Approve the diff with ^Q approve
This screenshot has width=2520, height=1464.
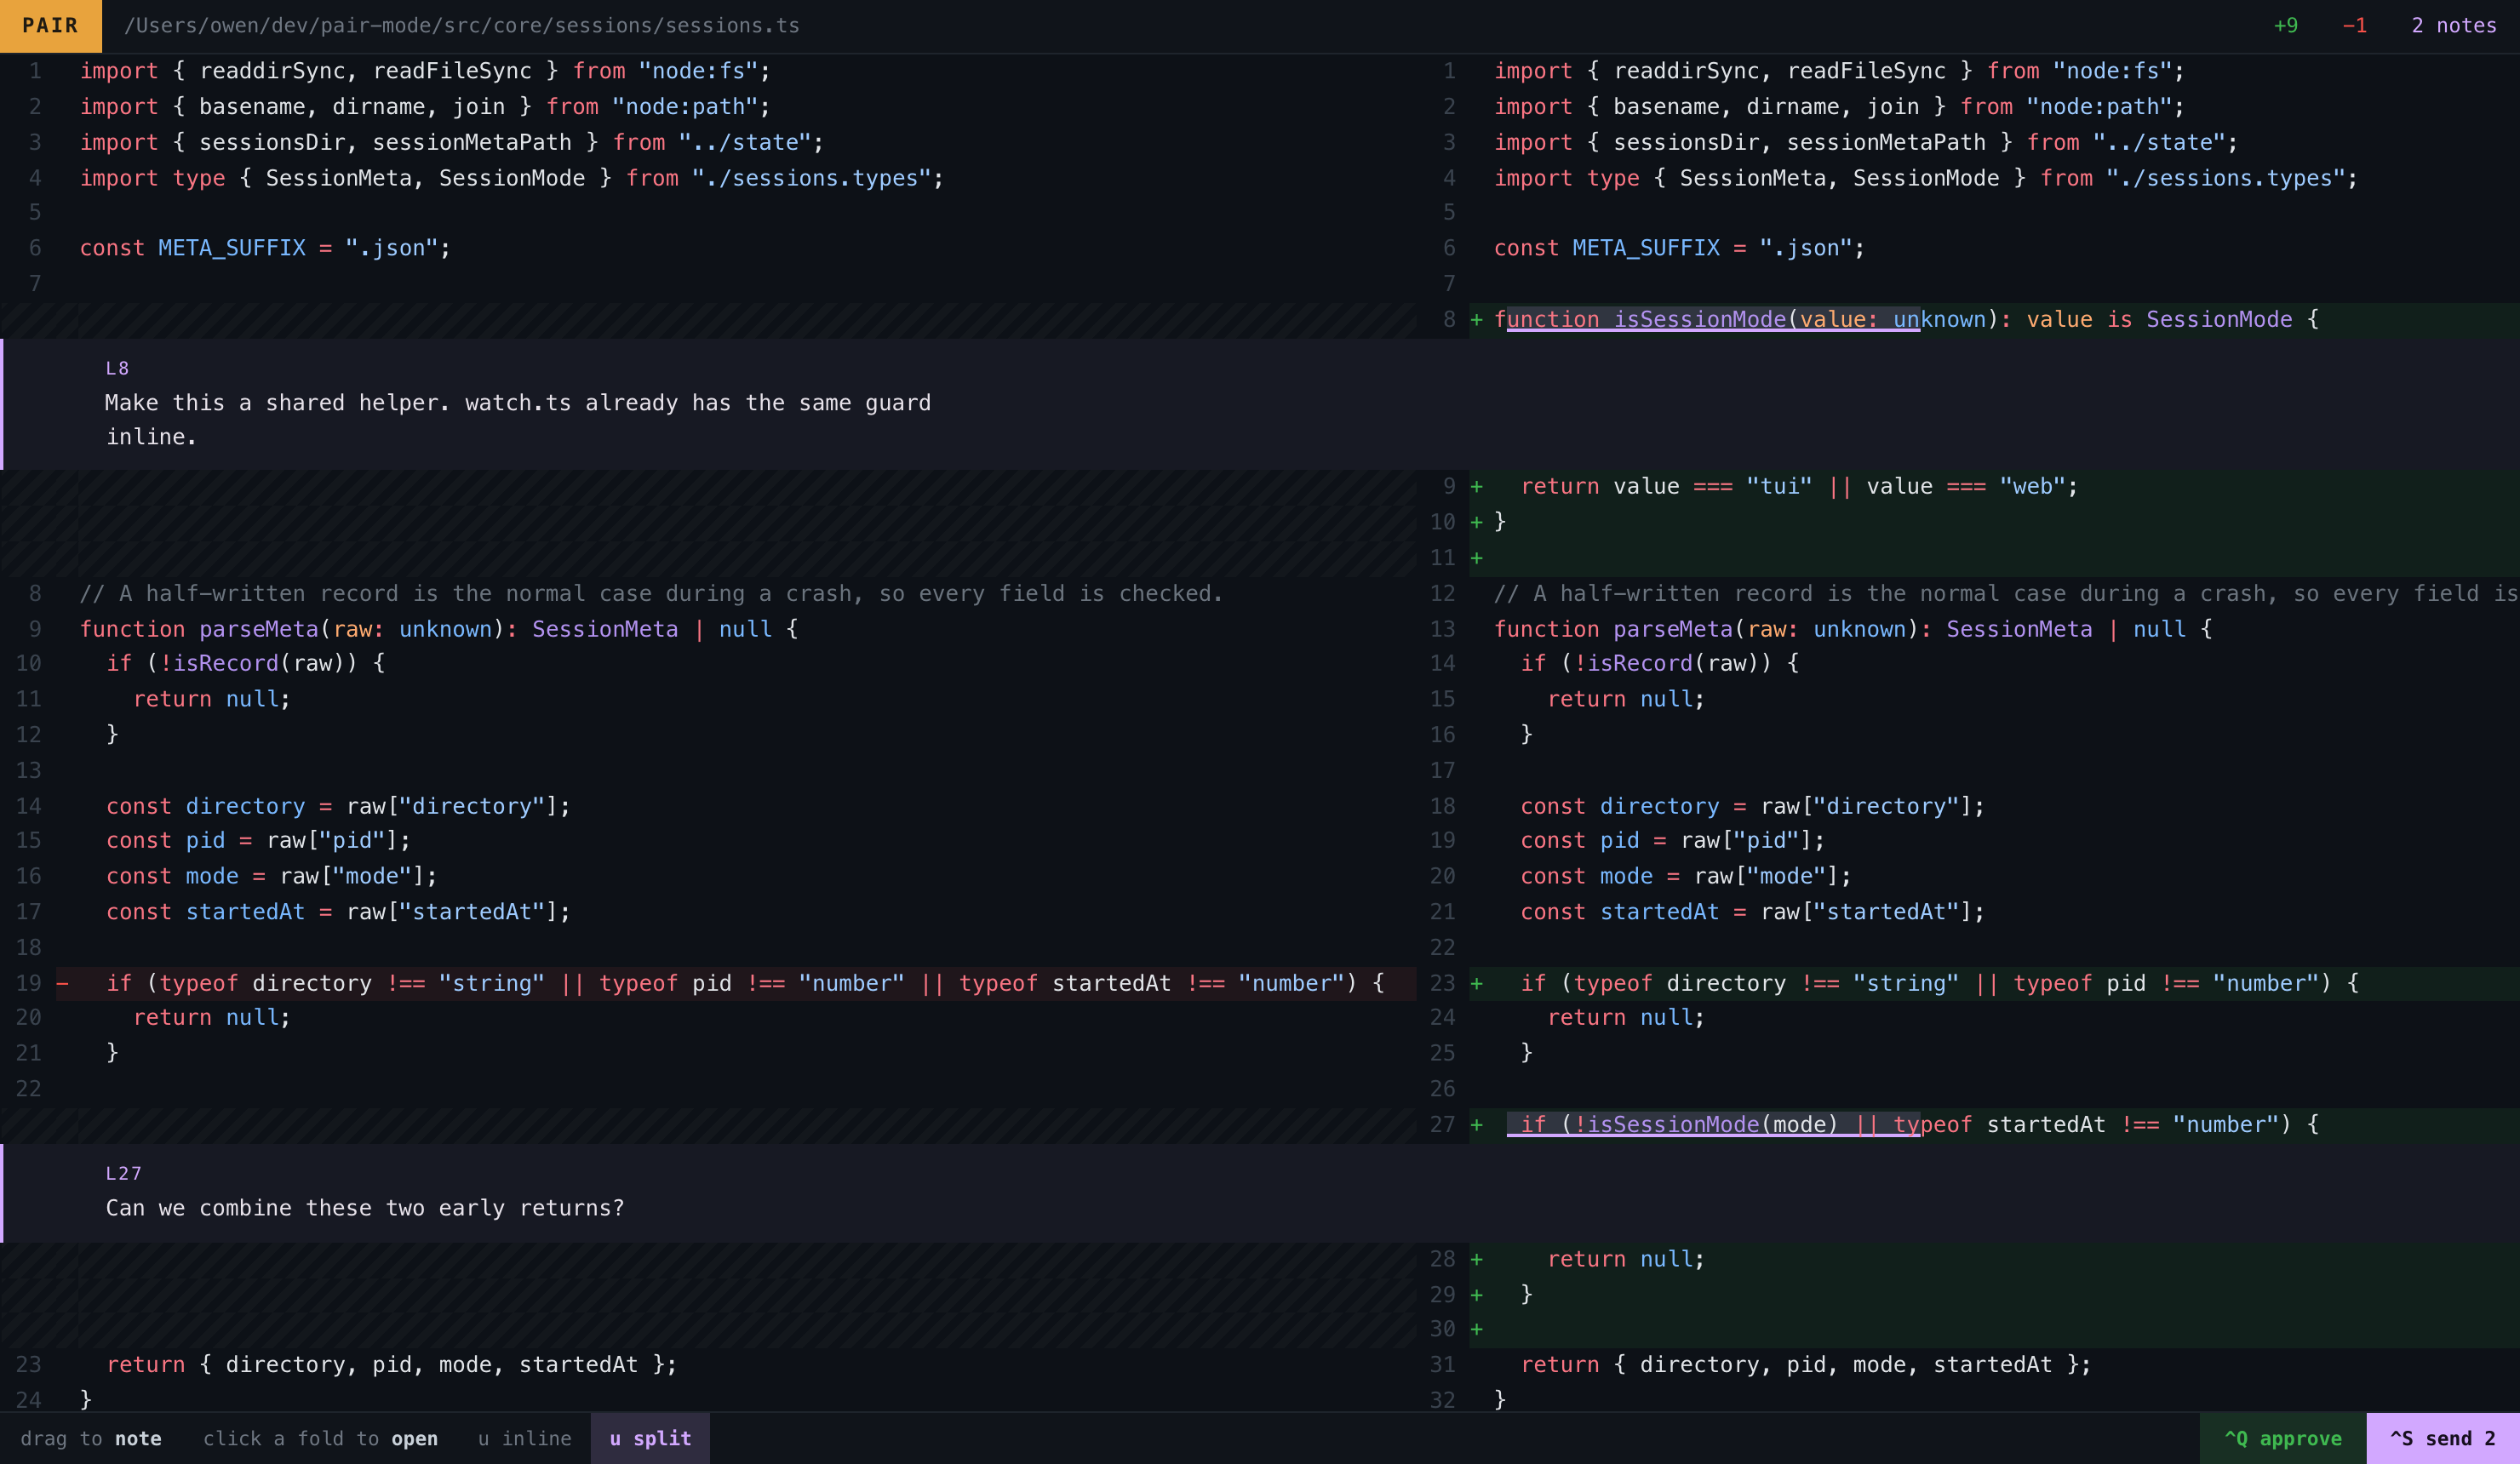pos(2282,1438)
